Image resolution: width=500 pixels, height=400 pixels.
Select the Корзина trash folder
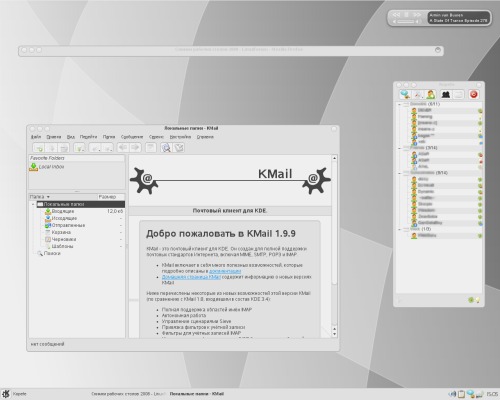61,232
